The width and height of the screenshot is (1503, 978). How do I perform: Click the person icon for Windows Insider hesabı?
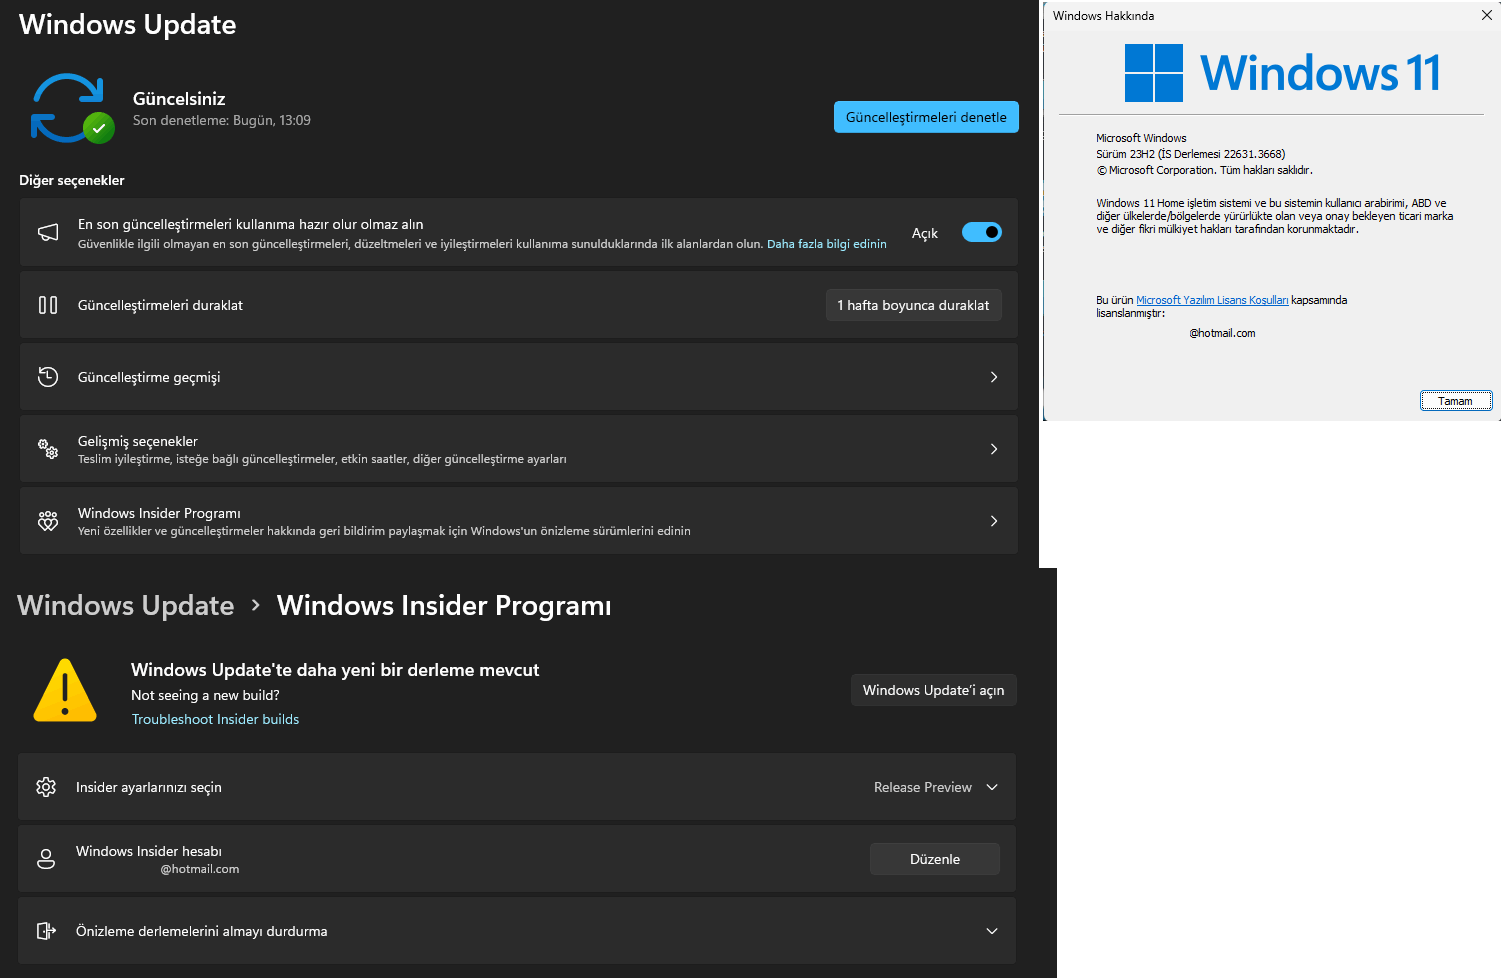coord(46,859)
